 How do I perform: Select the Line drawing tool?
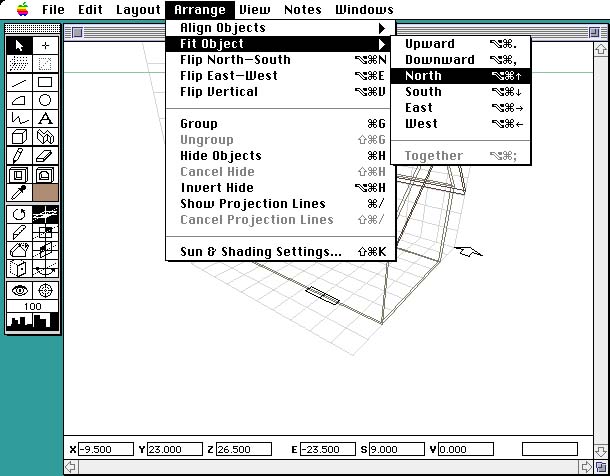(x=19, y=82)
